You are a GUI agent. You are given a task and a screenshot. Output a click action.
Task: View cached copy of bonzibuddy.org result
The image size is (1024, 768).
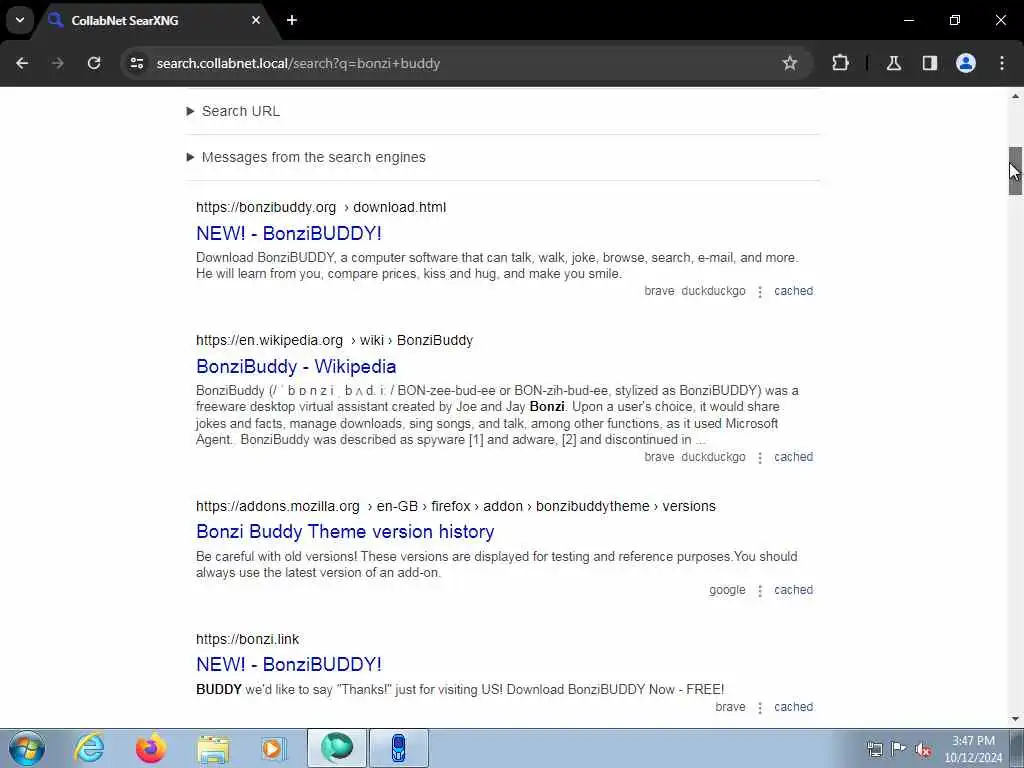[x=793, y=291]
